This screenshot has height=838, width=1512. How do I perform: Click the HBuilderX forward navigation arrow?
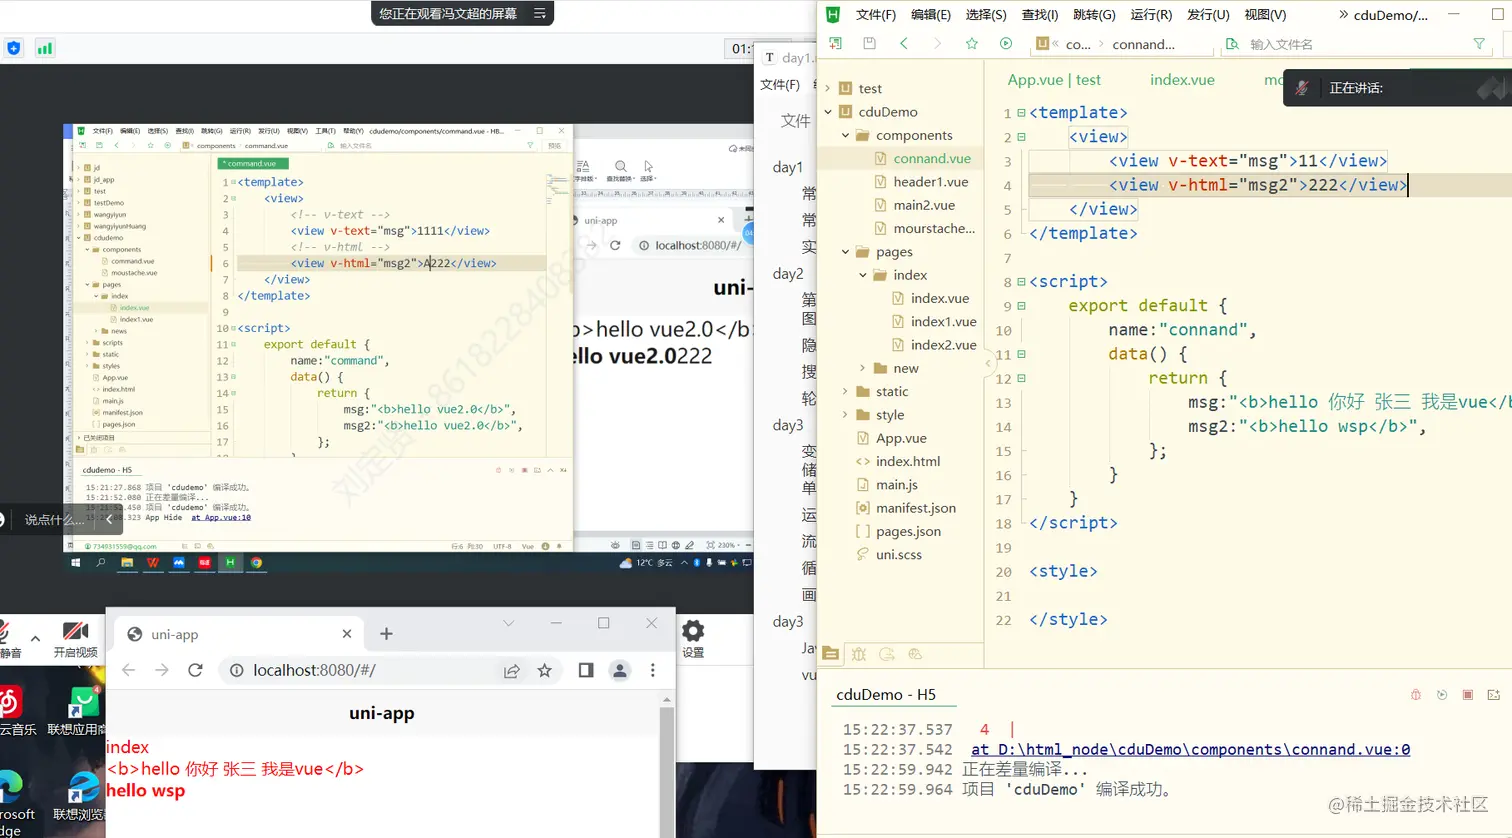(x=937, y=44)
